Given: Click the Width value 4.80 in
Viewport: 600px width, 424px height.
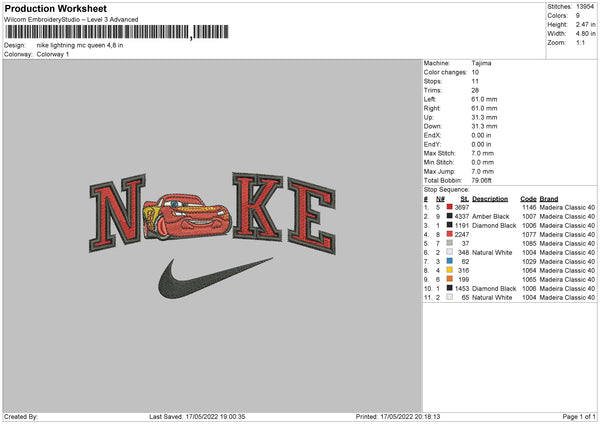Looking at the screenshot, I should tap(585, 34).
